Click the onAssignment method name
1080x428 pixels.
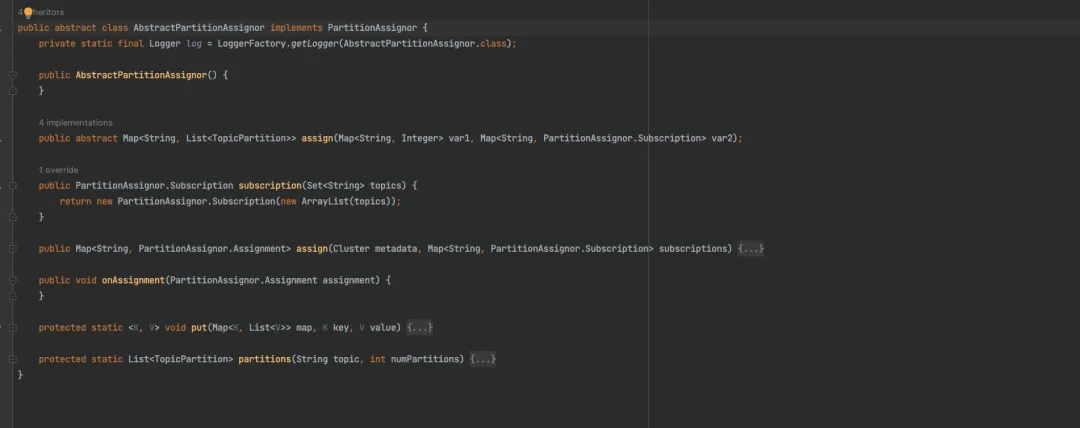[133, 280]
